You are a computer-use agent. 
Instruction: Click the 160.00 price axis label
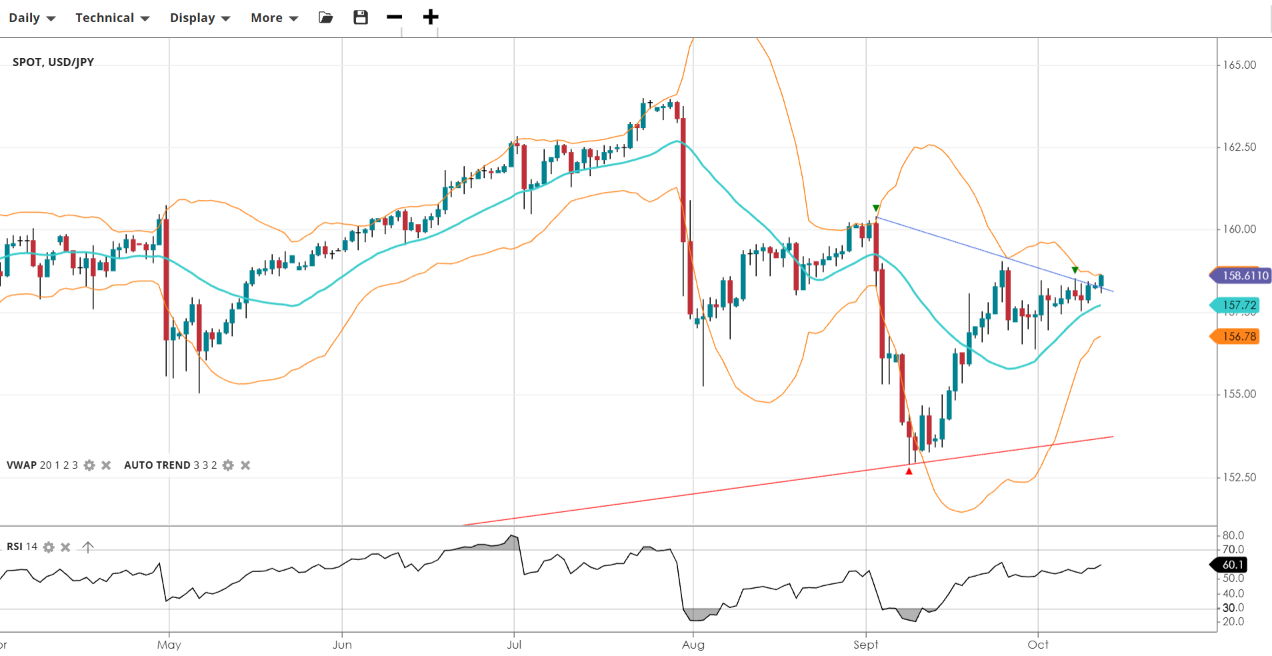click(1240, 229)
